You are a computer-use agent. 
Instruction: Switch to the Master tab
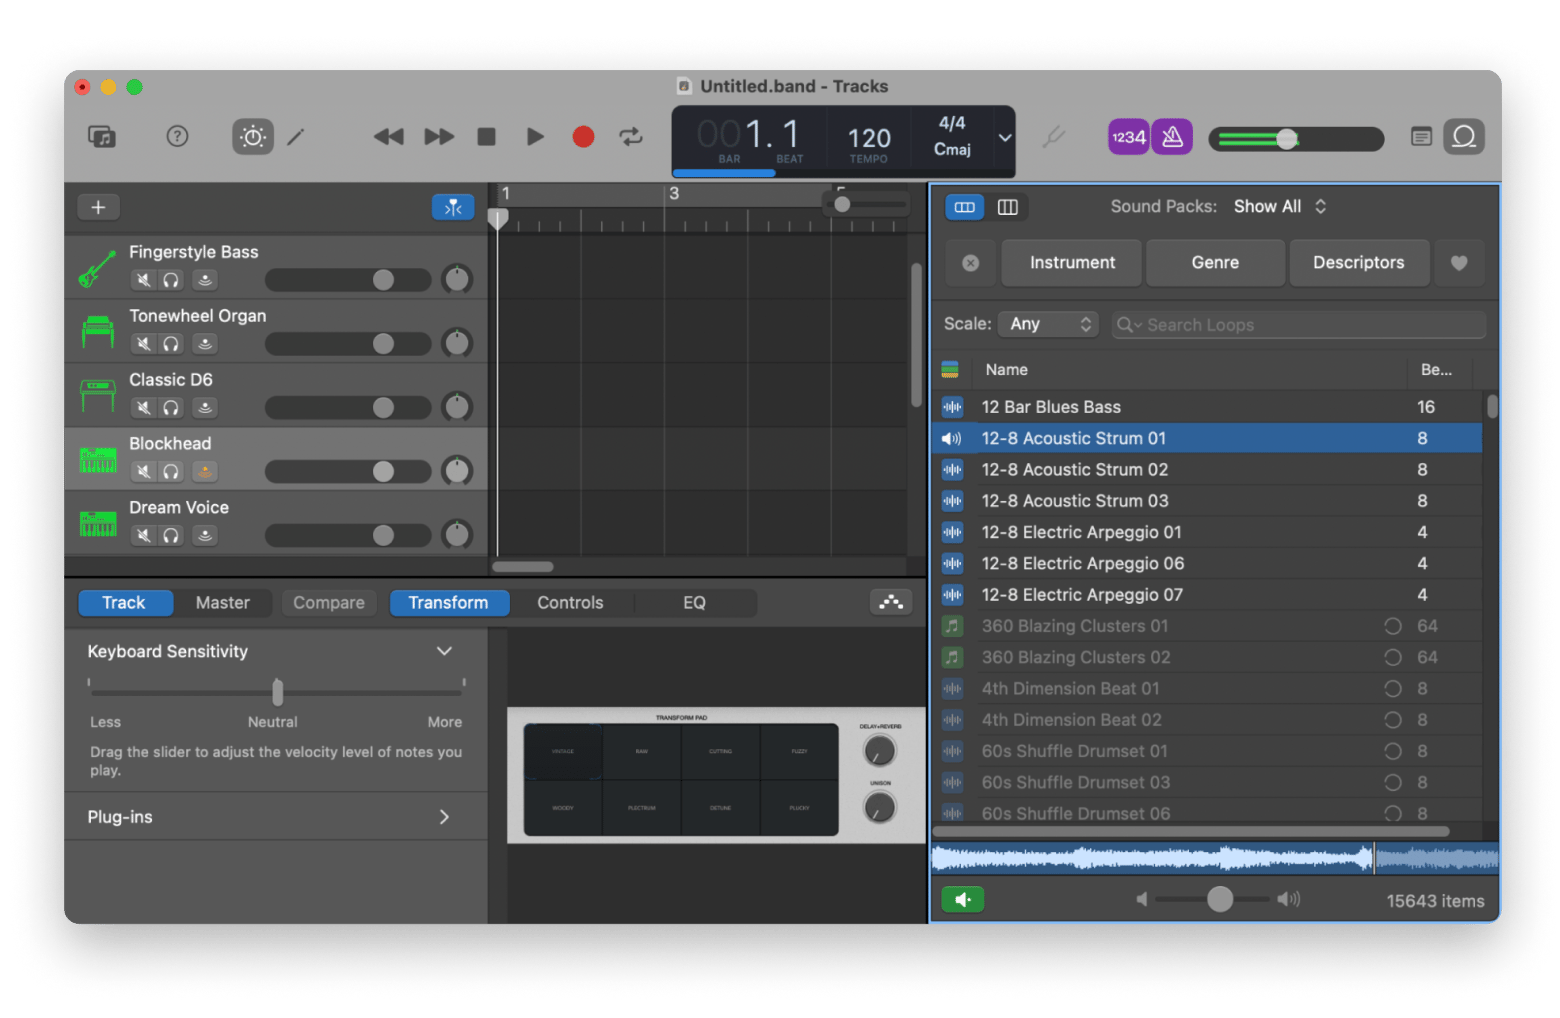click(x=222, y=603)
